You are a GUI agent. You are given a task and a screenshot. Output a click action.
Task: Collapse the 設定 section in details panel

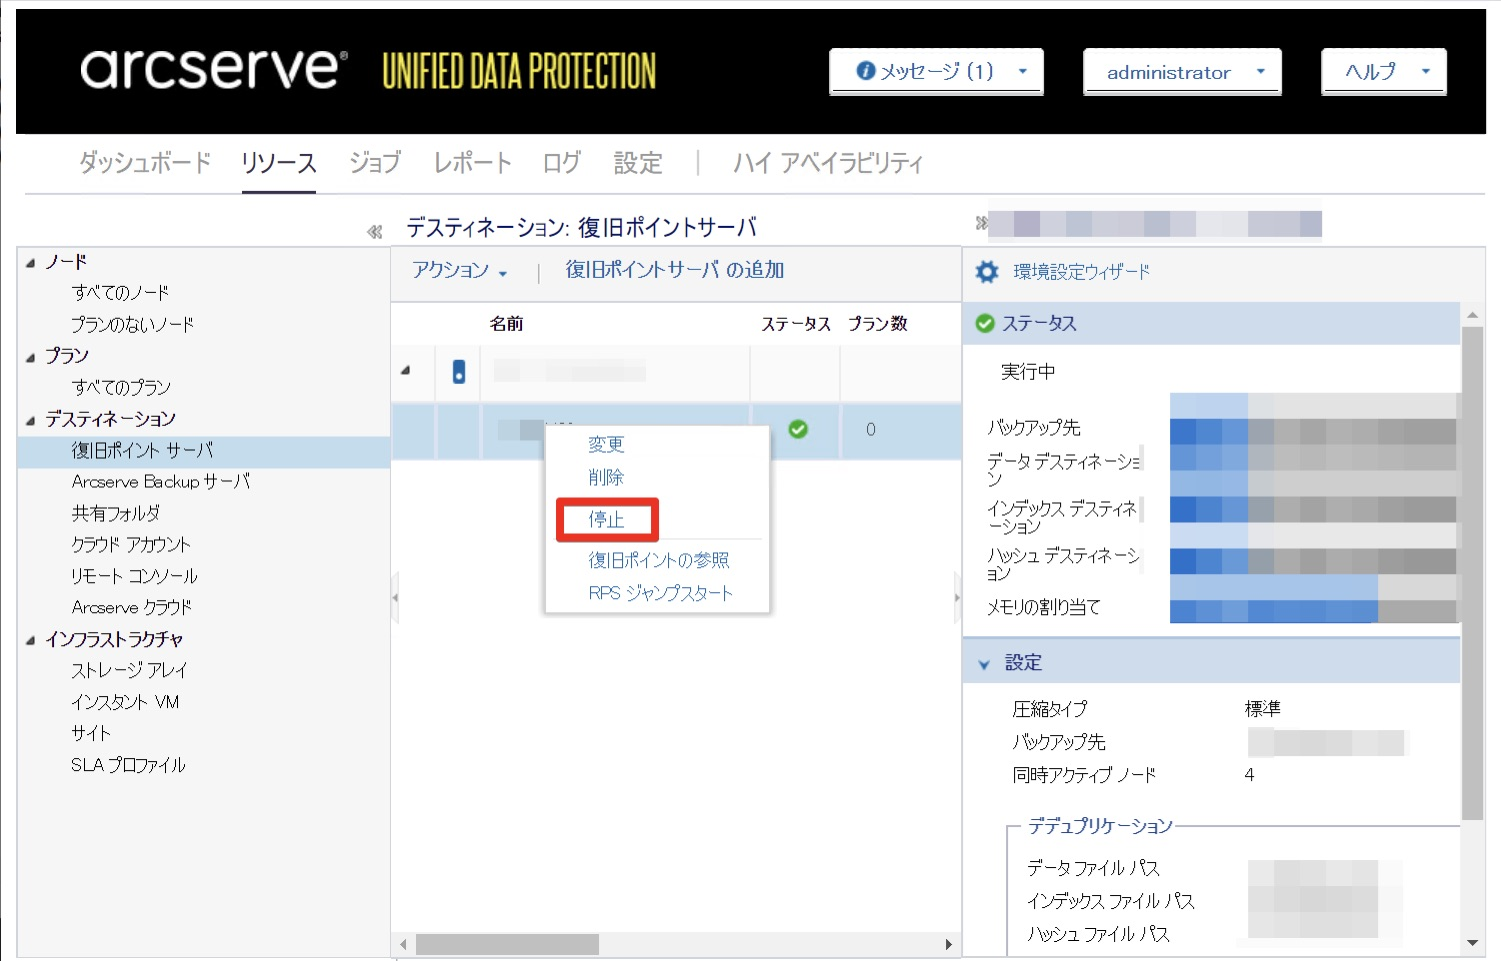(984, 664)
